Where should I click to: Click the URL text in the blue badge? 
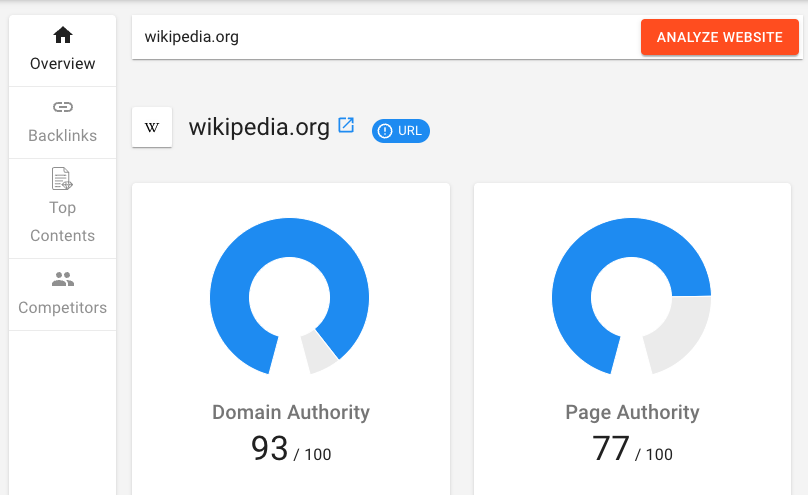410,131
